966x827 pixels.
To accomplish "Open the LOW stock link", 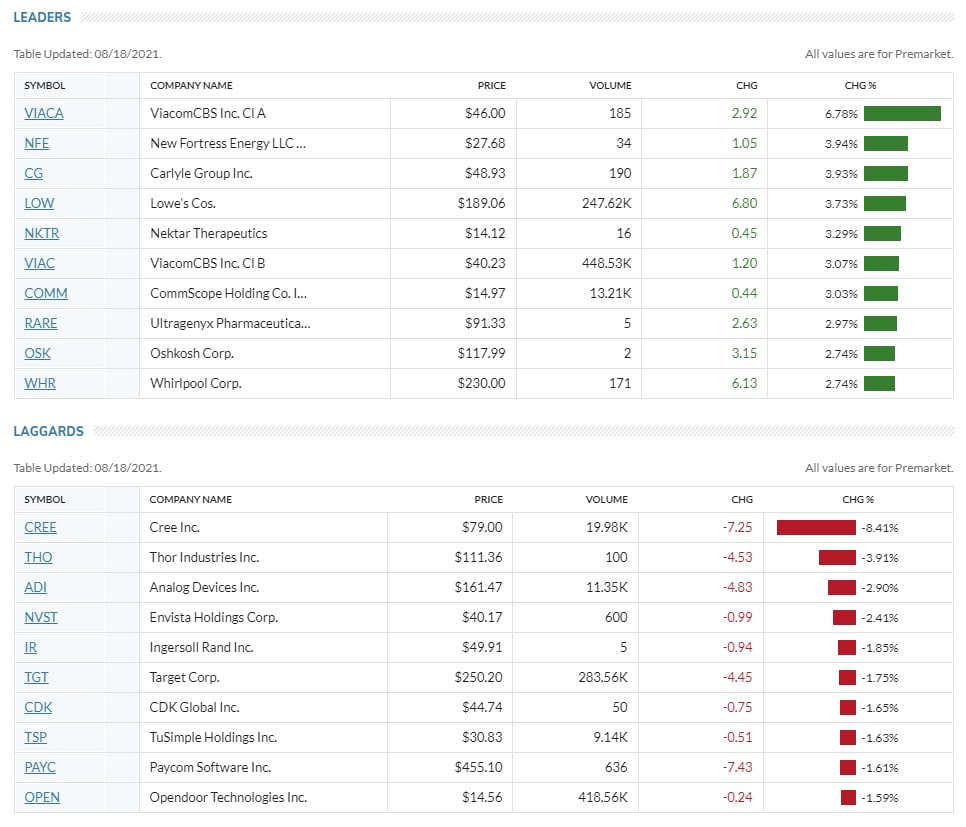I will (39, 203).
